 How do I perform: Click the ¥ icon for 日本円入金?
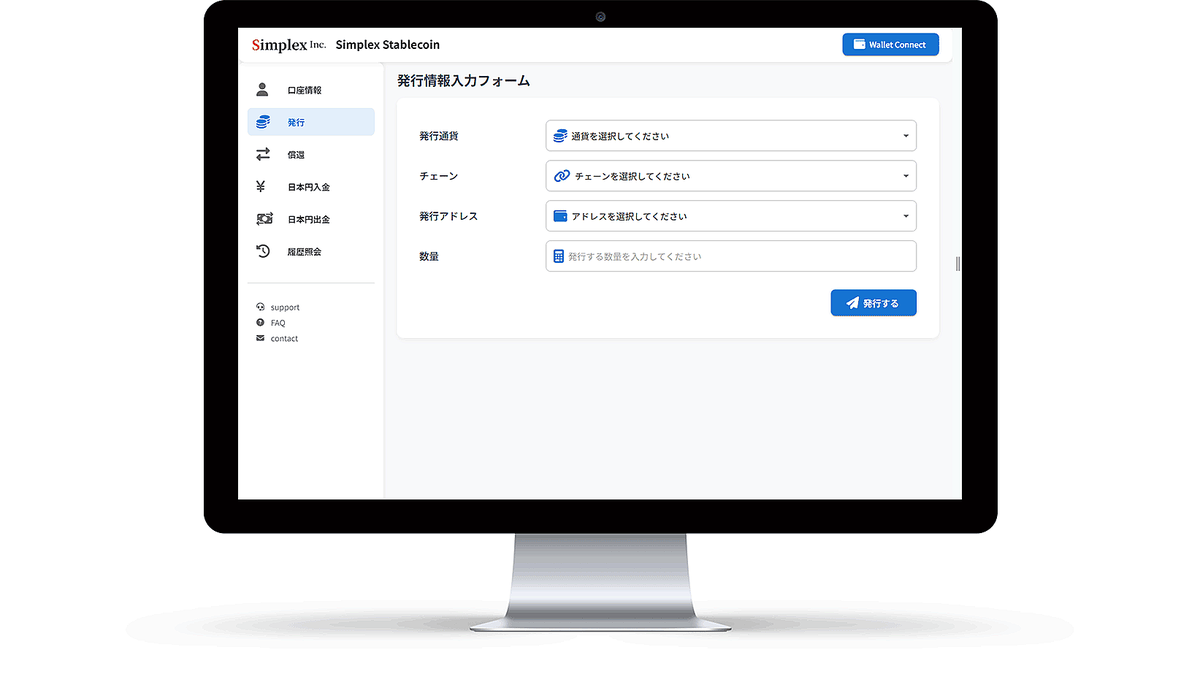click(262, 186)
